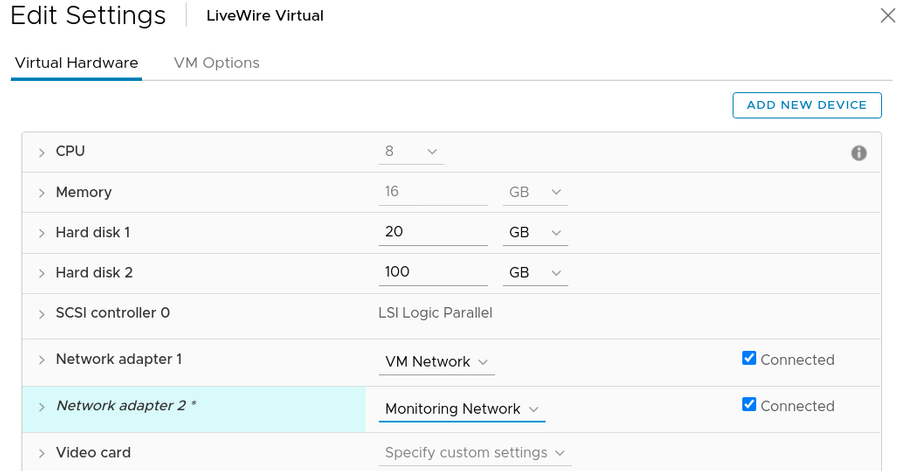Open the CPU count dropdown
Viewport: 906px width, 471px height.
pos(411,151)
